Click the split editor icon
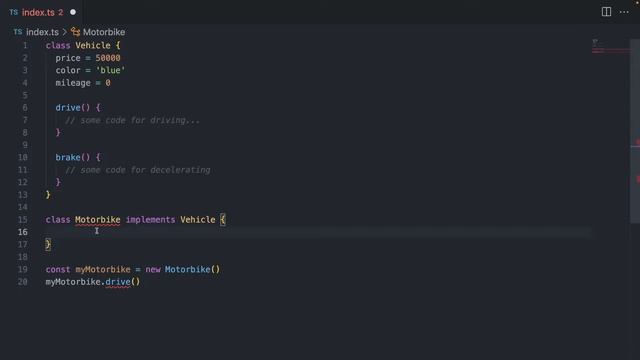 pos(606,12)
